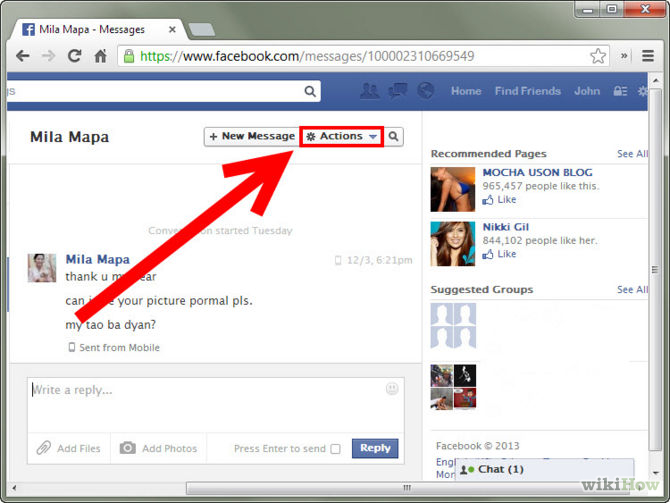Viewport: 670px width, 503px height.
Task: Click the browser reload button
Action: point(74,56)
